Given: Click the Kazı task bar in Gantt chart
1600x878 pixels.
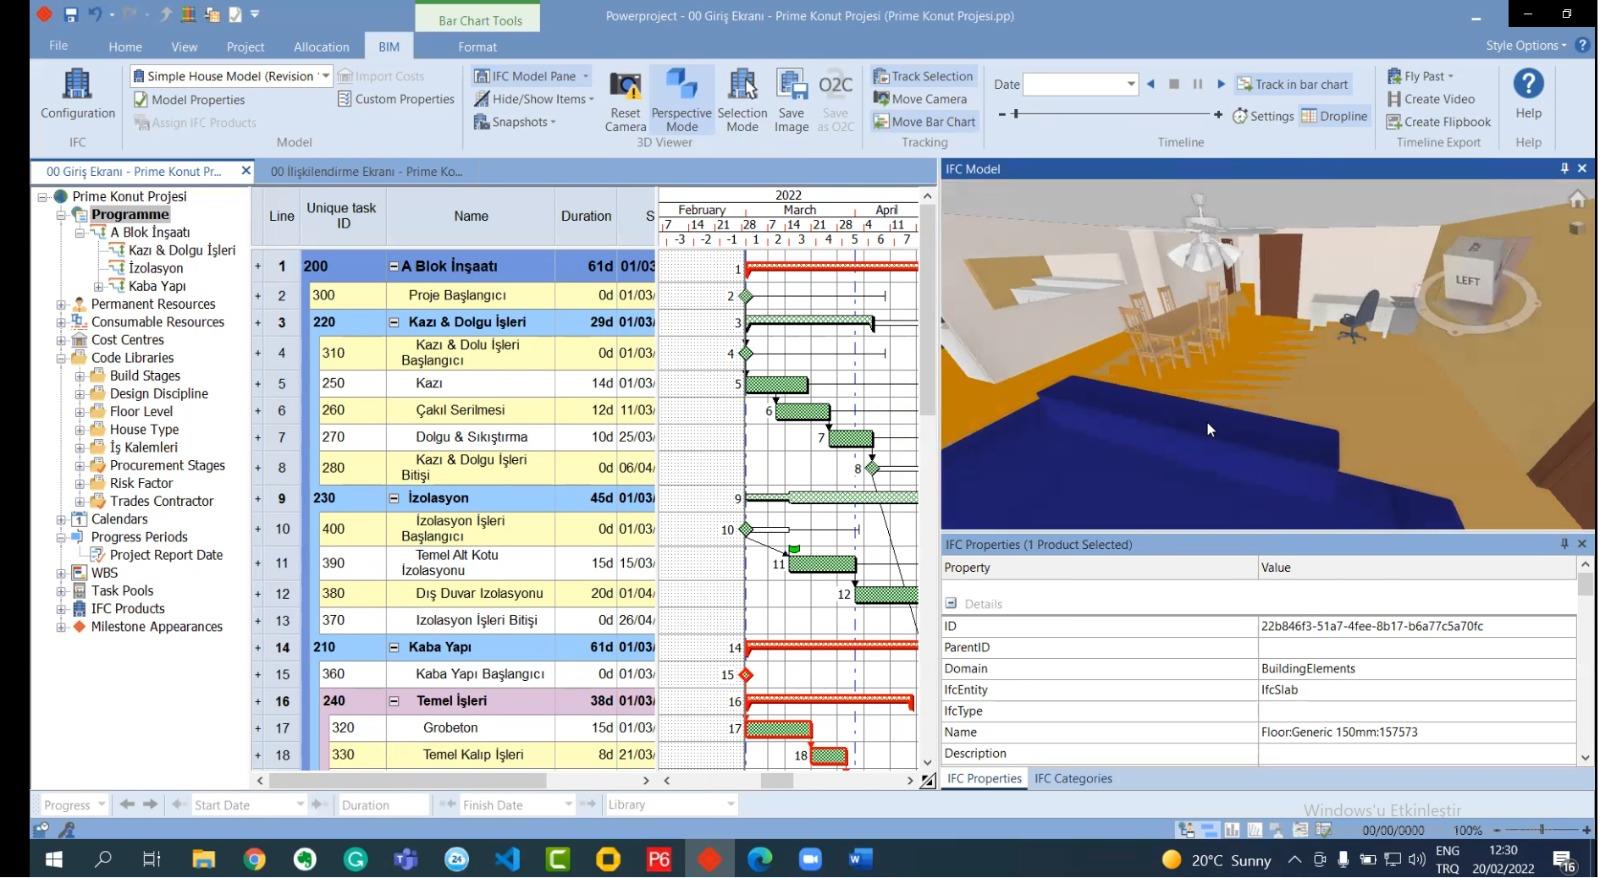Looking at the screenshot, I should coord(777,384).
